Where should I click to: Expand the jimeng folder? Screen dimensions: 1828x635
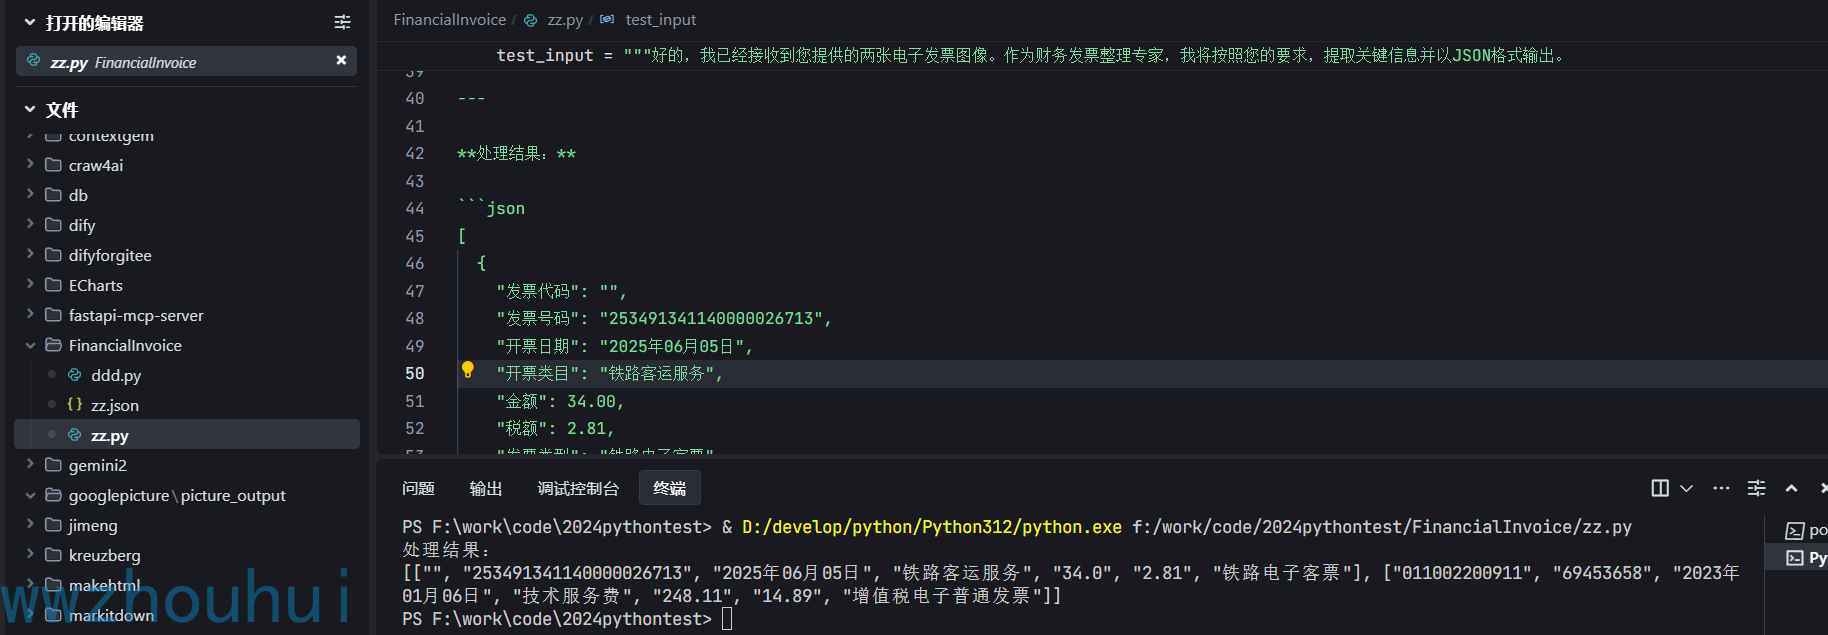30,524
